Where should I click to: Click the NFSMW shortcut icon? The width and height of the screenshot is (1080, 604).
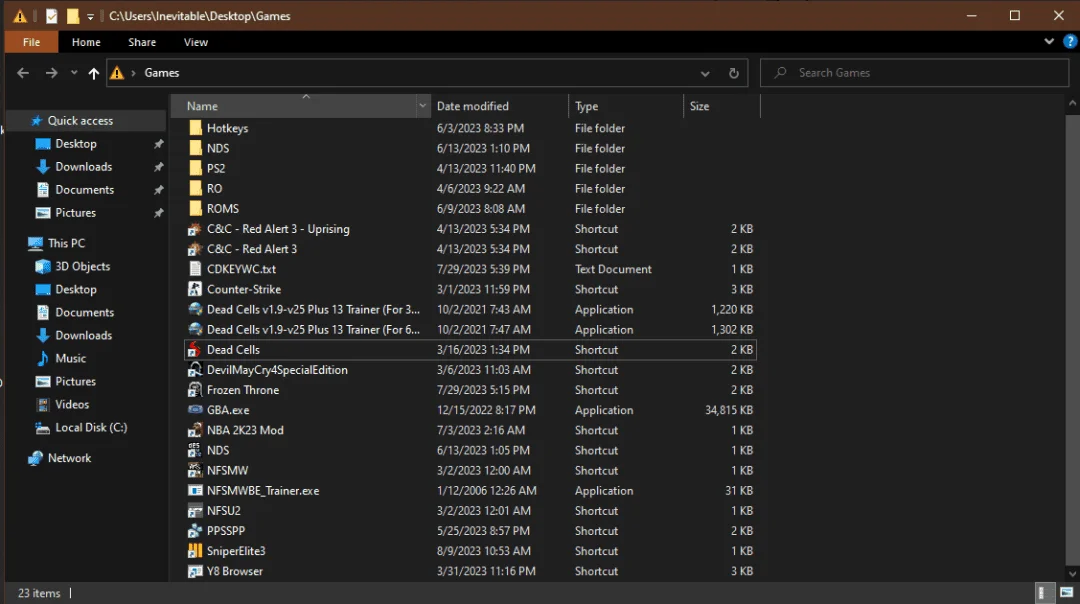pos(195,470)
